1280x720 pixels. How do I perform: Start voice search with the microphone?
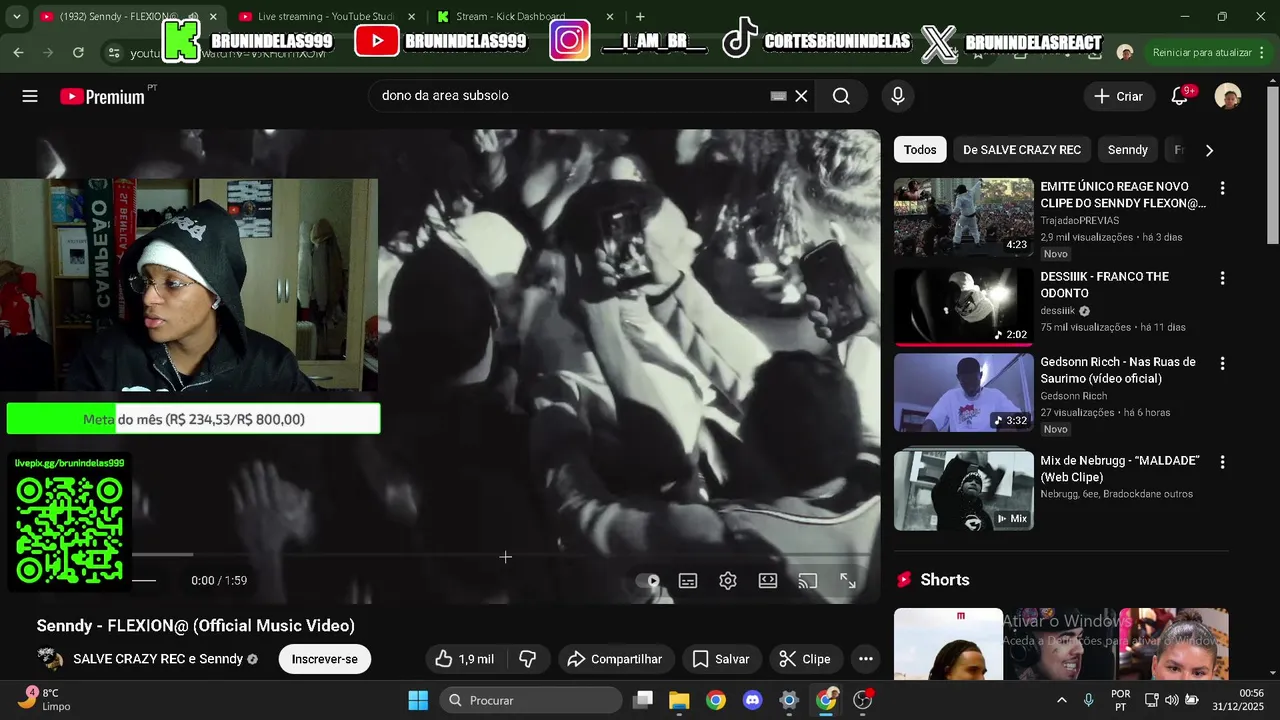tap(898, 96)
